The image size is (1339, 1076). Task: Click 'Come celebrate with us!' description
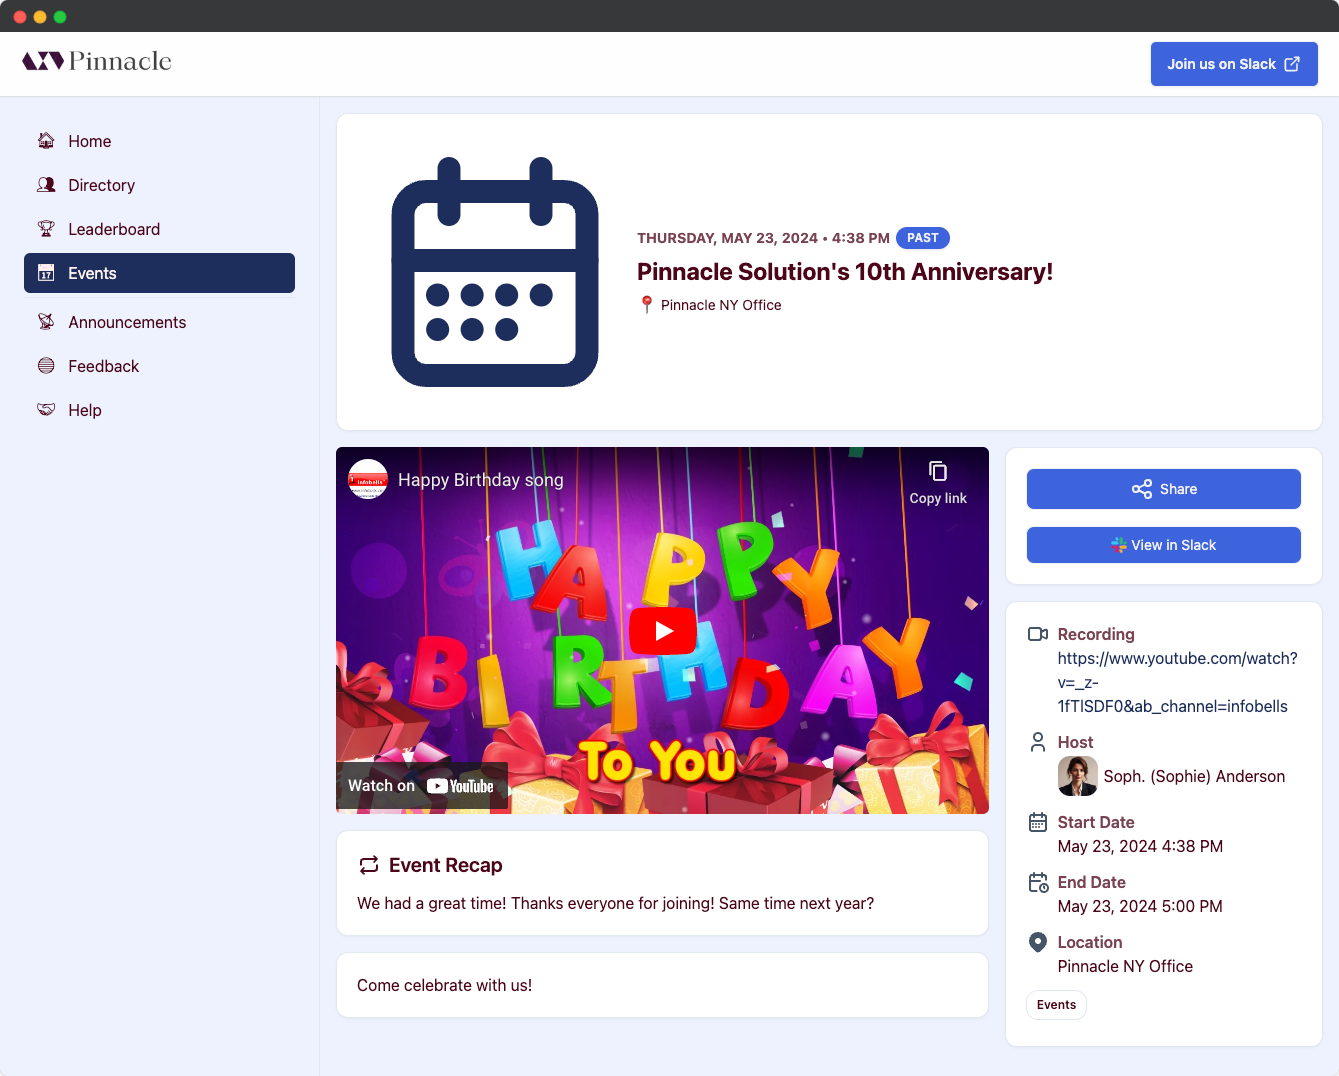[445, 985]
